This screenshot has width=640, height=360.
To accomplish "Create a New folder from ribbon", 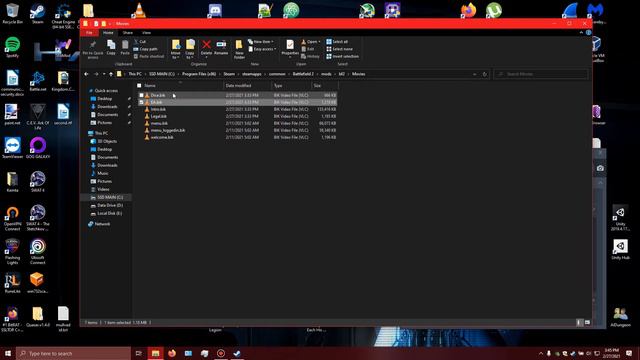I will coord(239,49).
